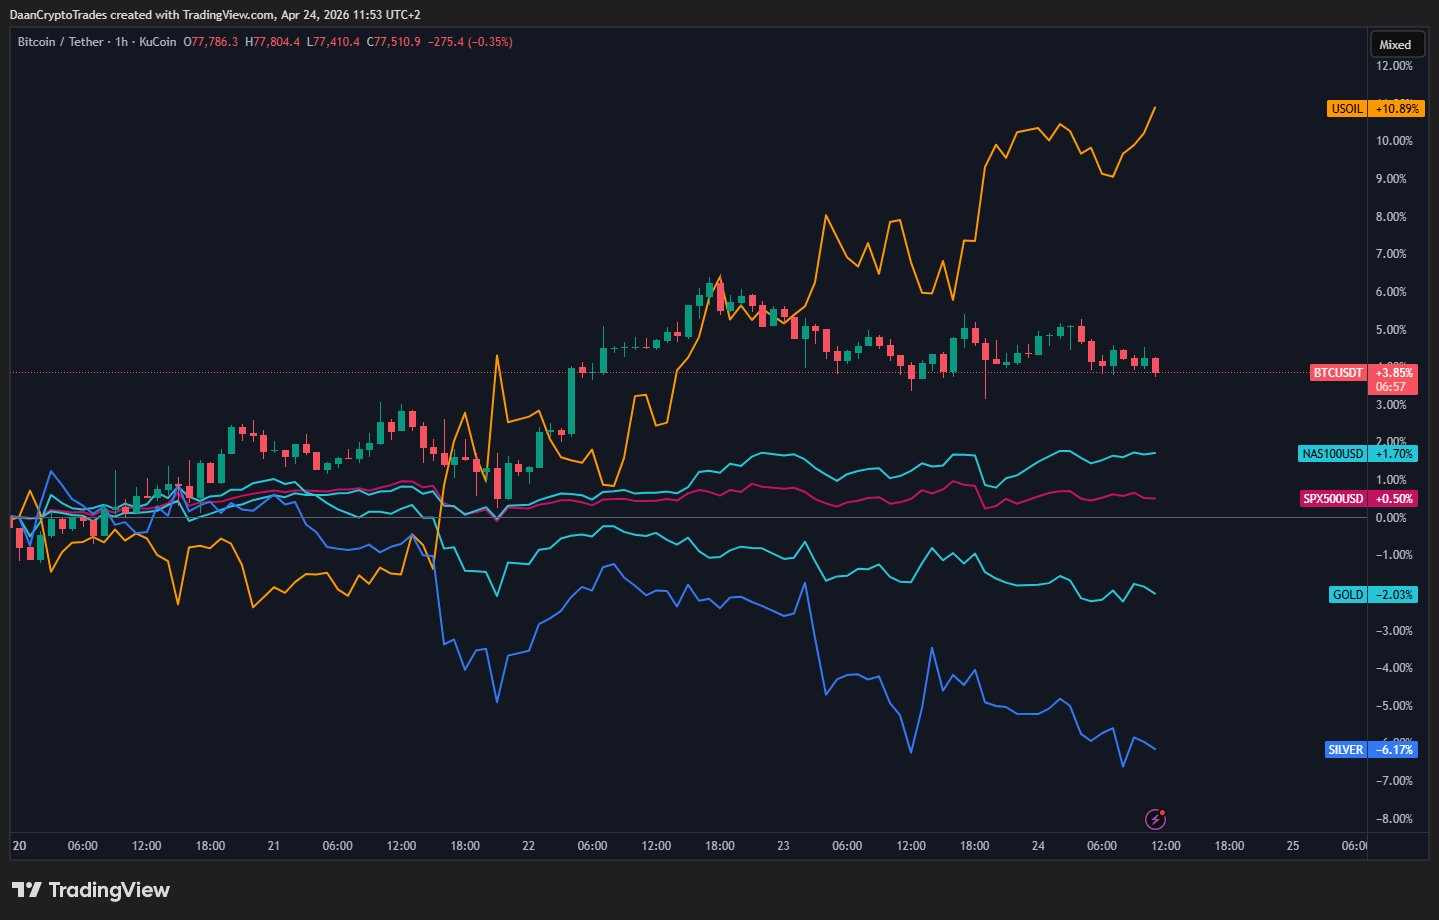Click the SILVER −6.17% value tag
The height and width of the screenshot is (920, 1439).
click(x=1395, y=750)
